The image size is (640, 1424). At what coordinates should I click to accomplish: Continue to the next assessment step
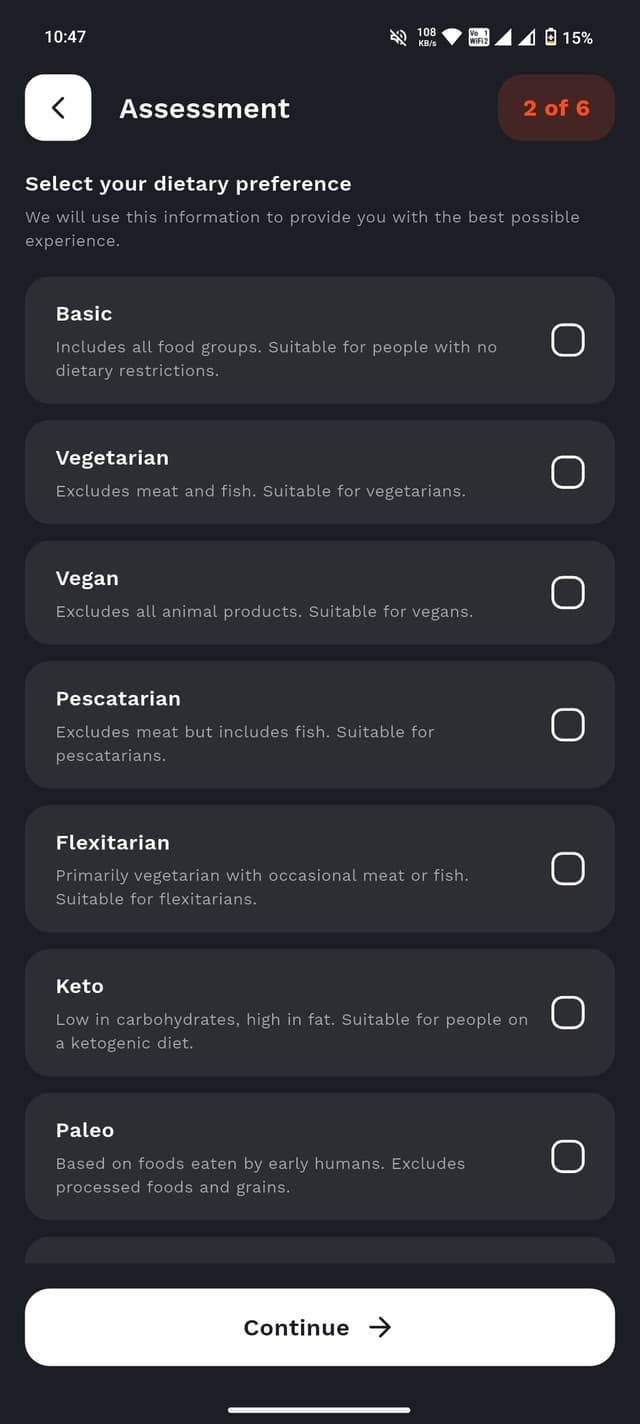[x=320, y=1327]
